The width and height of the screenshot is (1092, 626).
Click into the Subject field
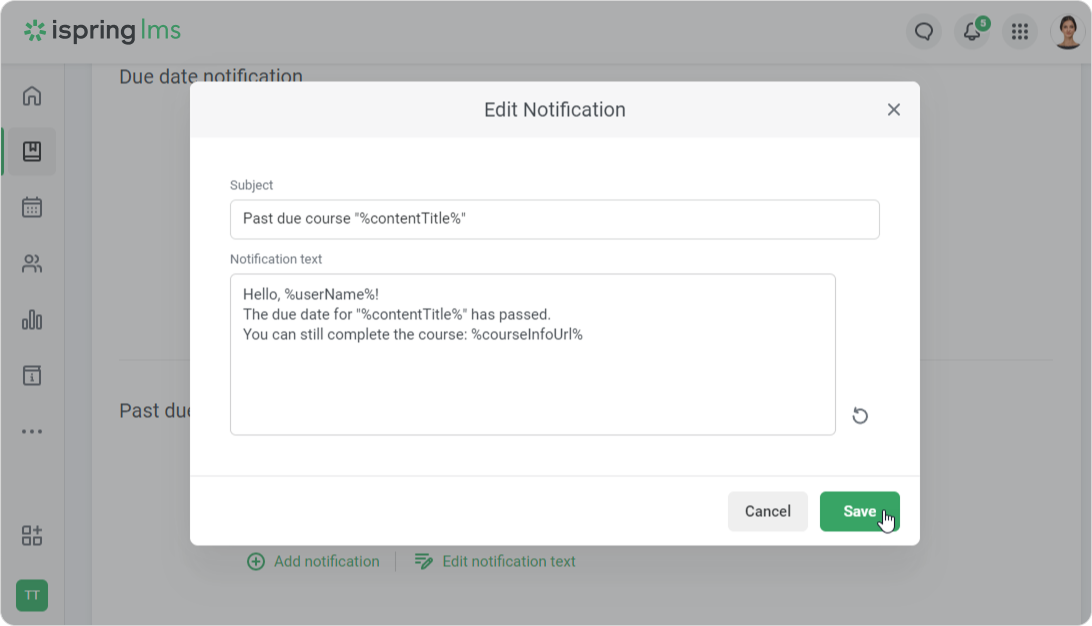(x=554, y=219)
